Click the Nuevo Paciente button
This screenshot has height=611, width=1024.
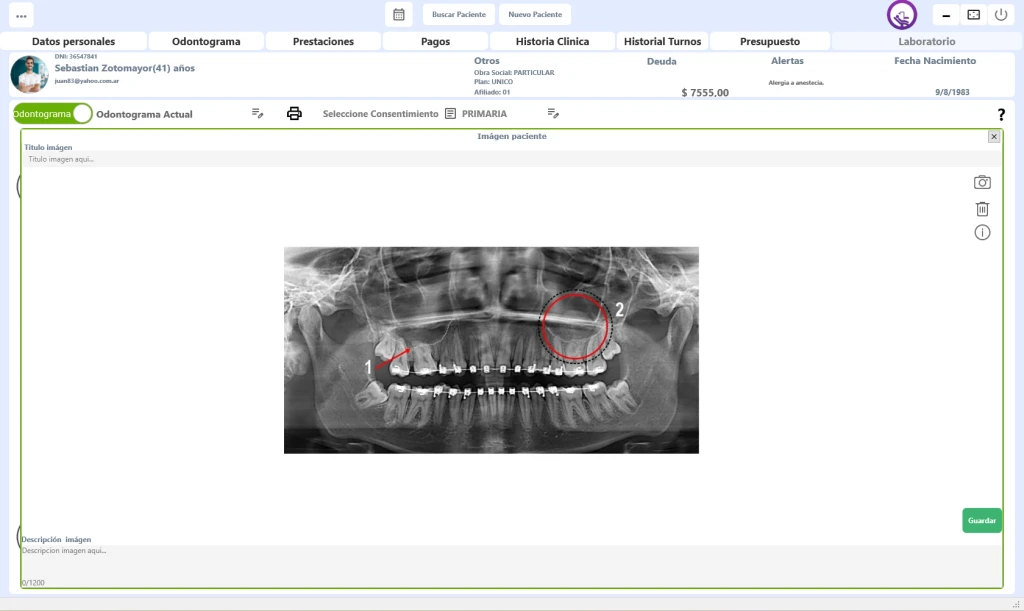pyautogui.click(x=535, y=14)
